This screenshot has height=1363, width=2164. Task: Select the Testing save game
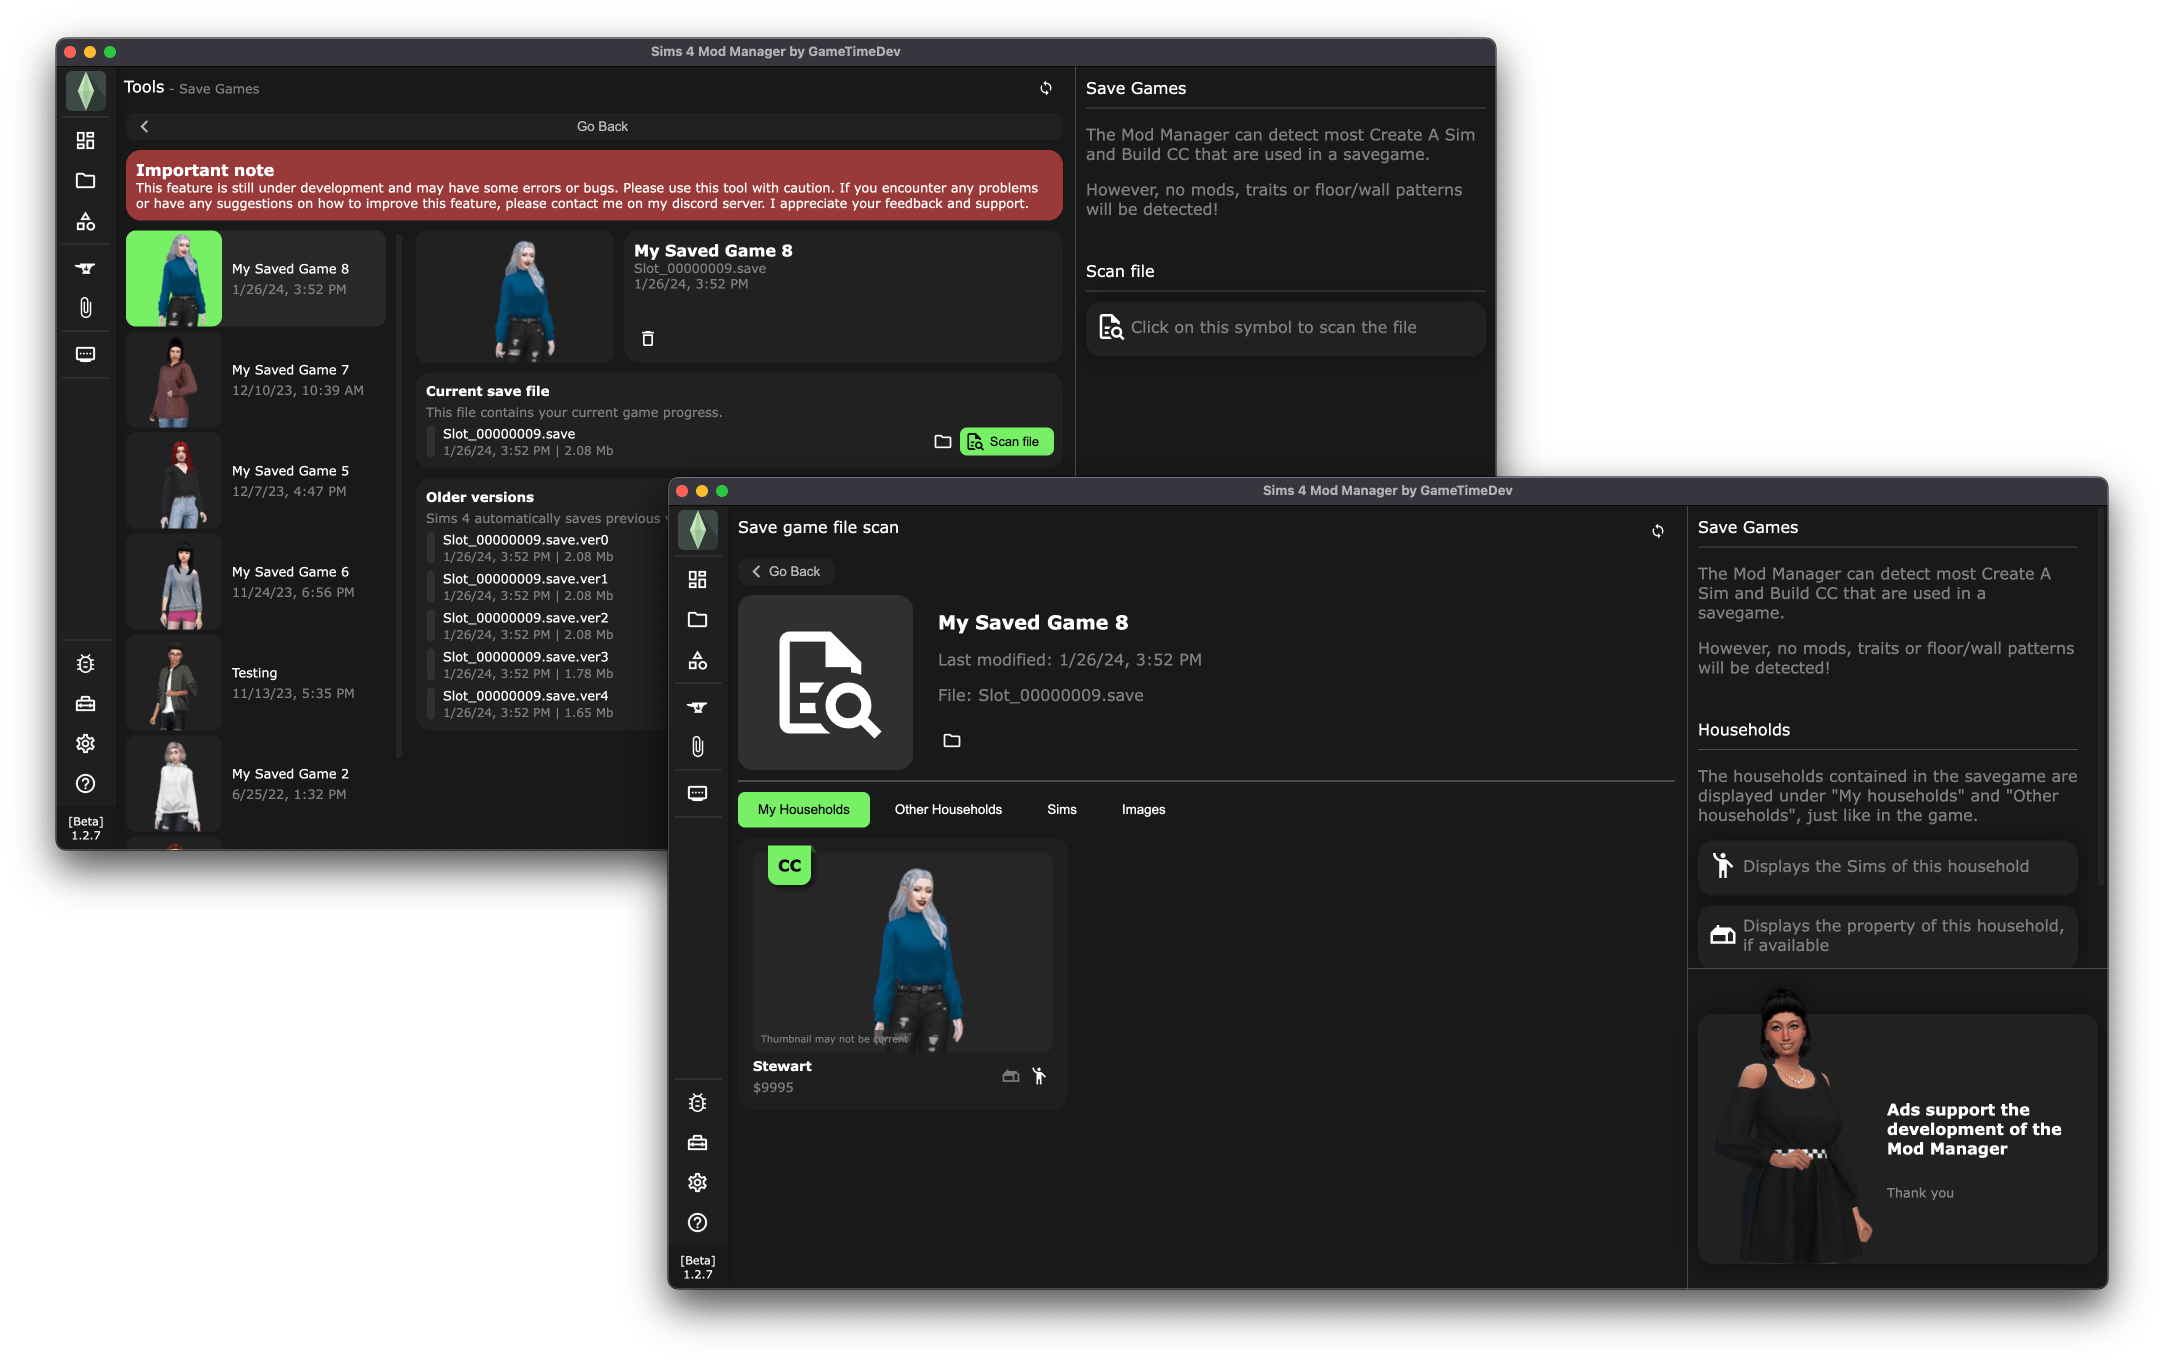256,683
